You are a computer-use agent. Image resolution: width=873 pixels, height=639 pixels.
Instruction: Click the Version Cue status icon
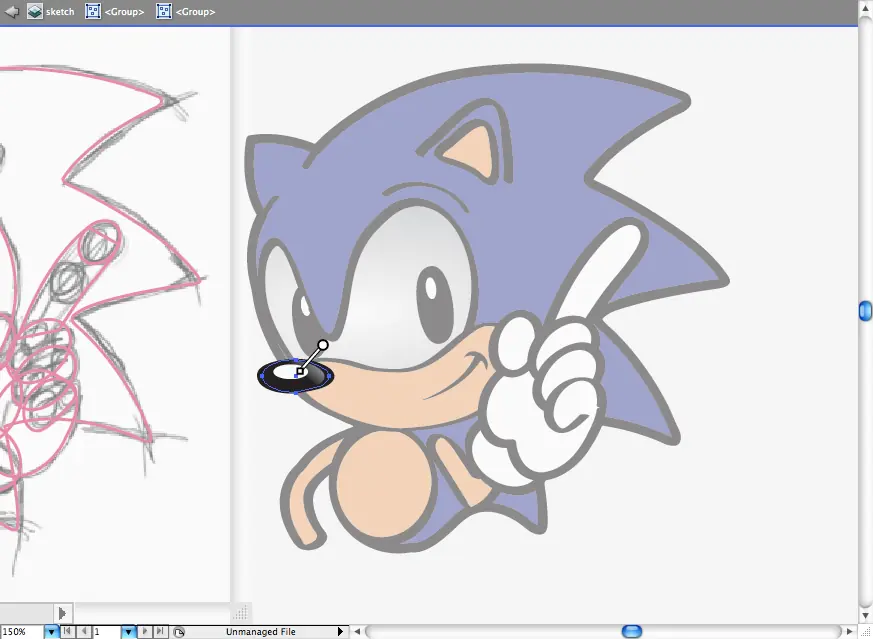click(179, 632)
